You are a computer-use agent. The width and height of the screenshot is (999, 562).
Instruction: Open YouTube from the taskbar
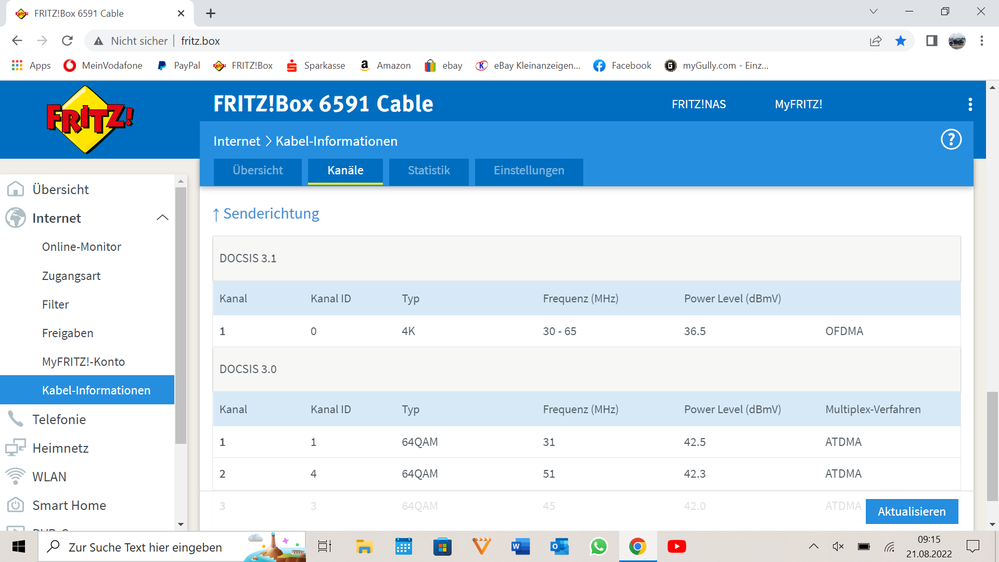click(677, 546)
